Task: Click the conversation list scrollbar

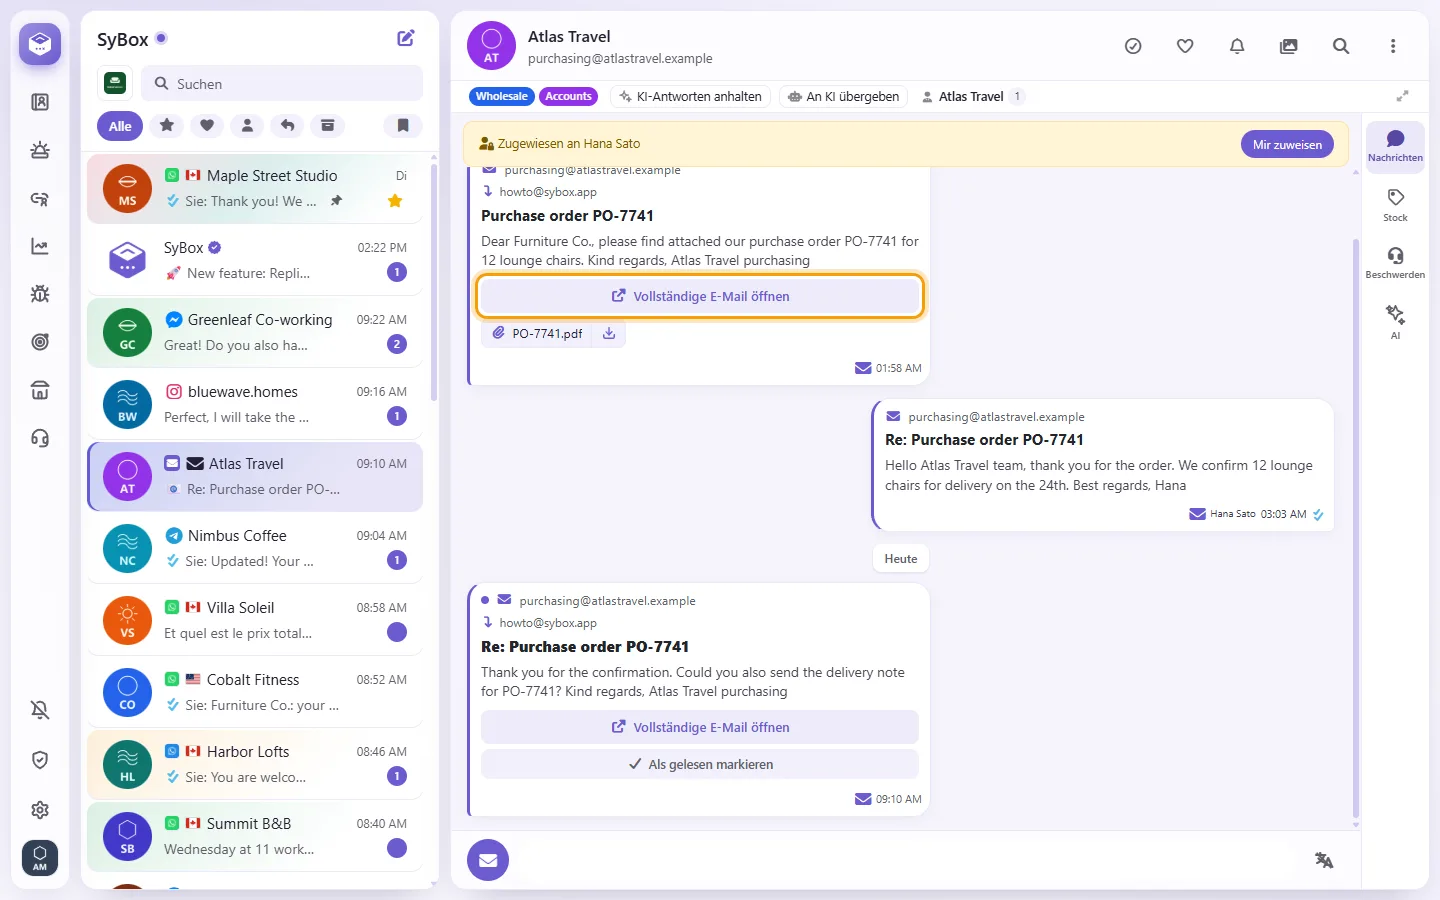Action: point(434,283)
